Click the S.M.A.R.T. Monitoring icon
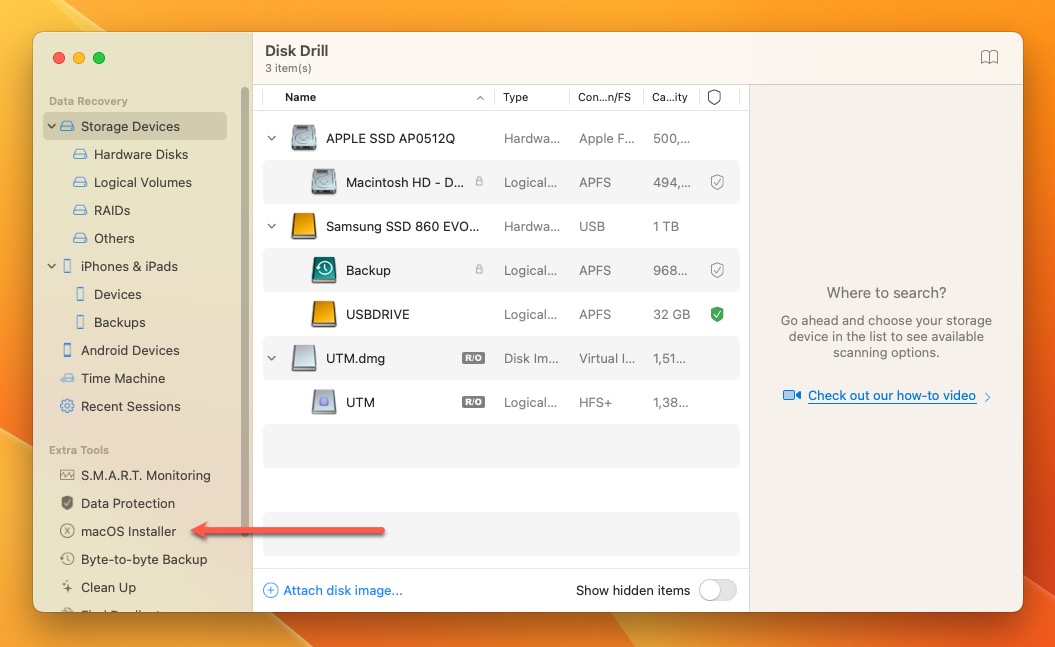 tap(67, 475)
